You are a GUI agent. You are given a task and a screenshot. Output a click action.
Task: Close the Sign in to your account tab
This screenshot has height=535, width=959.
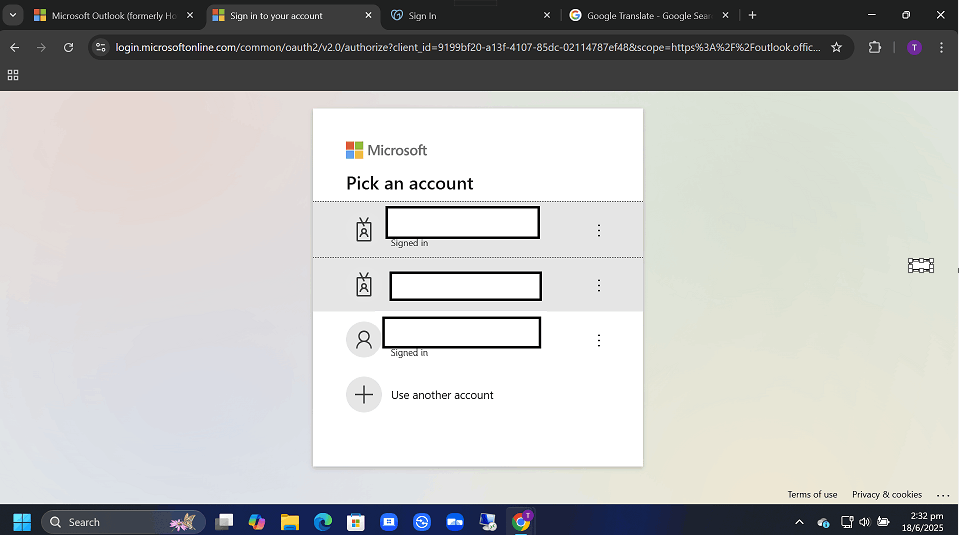pyautogui.click(x=368, y=15)
